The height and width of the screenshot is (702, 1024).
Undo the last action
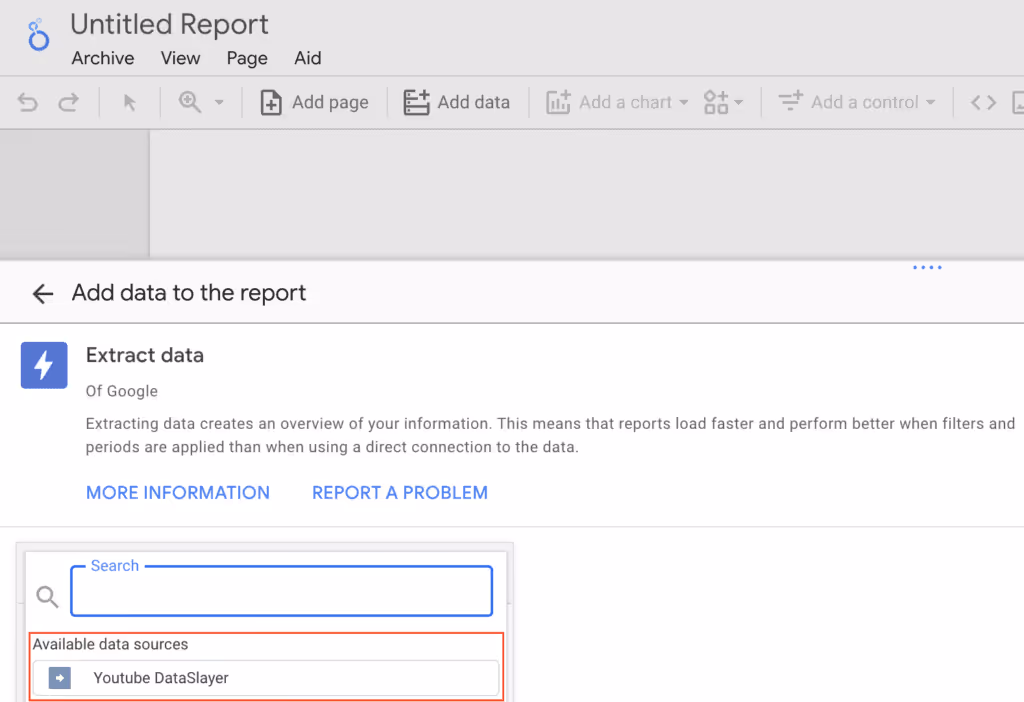click(x=26, y=101)
